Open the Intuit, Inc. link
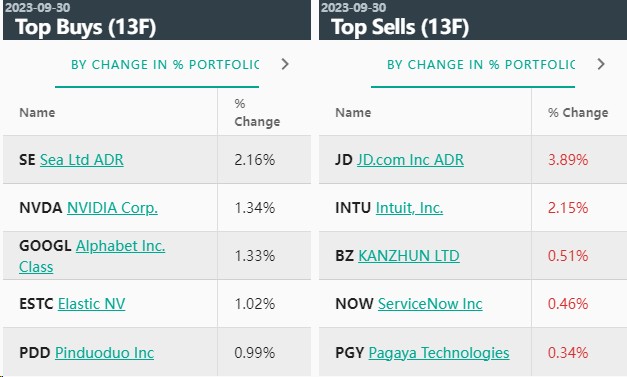The width and height of the screenshot is (627, 377). coord(409,208)
